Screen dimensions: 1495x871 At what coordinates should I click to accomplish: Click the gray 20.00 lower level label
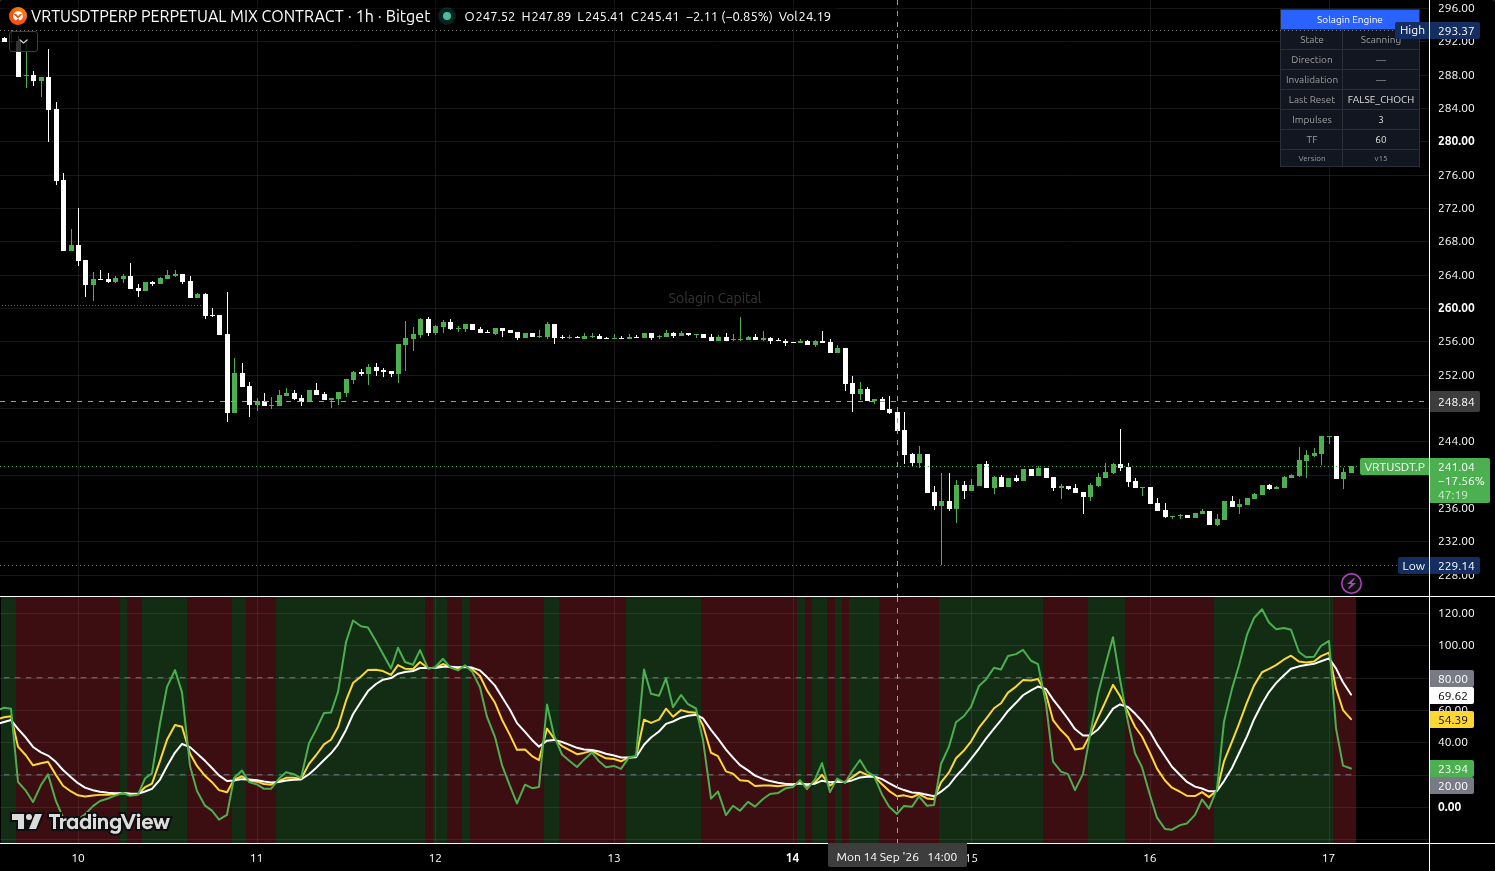click(1452, 786)
